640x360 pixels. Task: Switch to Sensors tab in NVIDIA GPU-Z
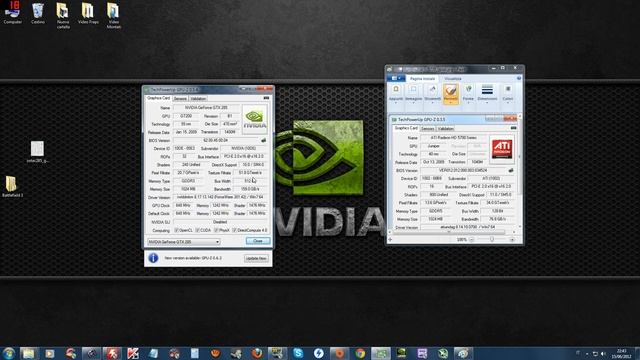tap(180, 98)
